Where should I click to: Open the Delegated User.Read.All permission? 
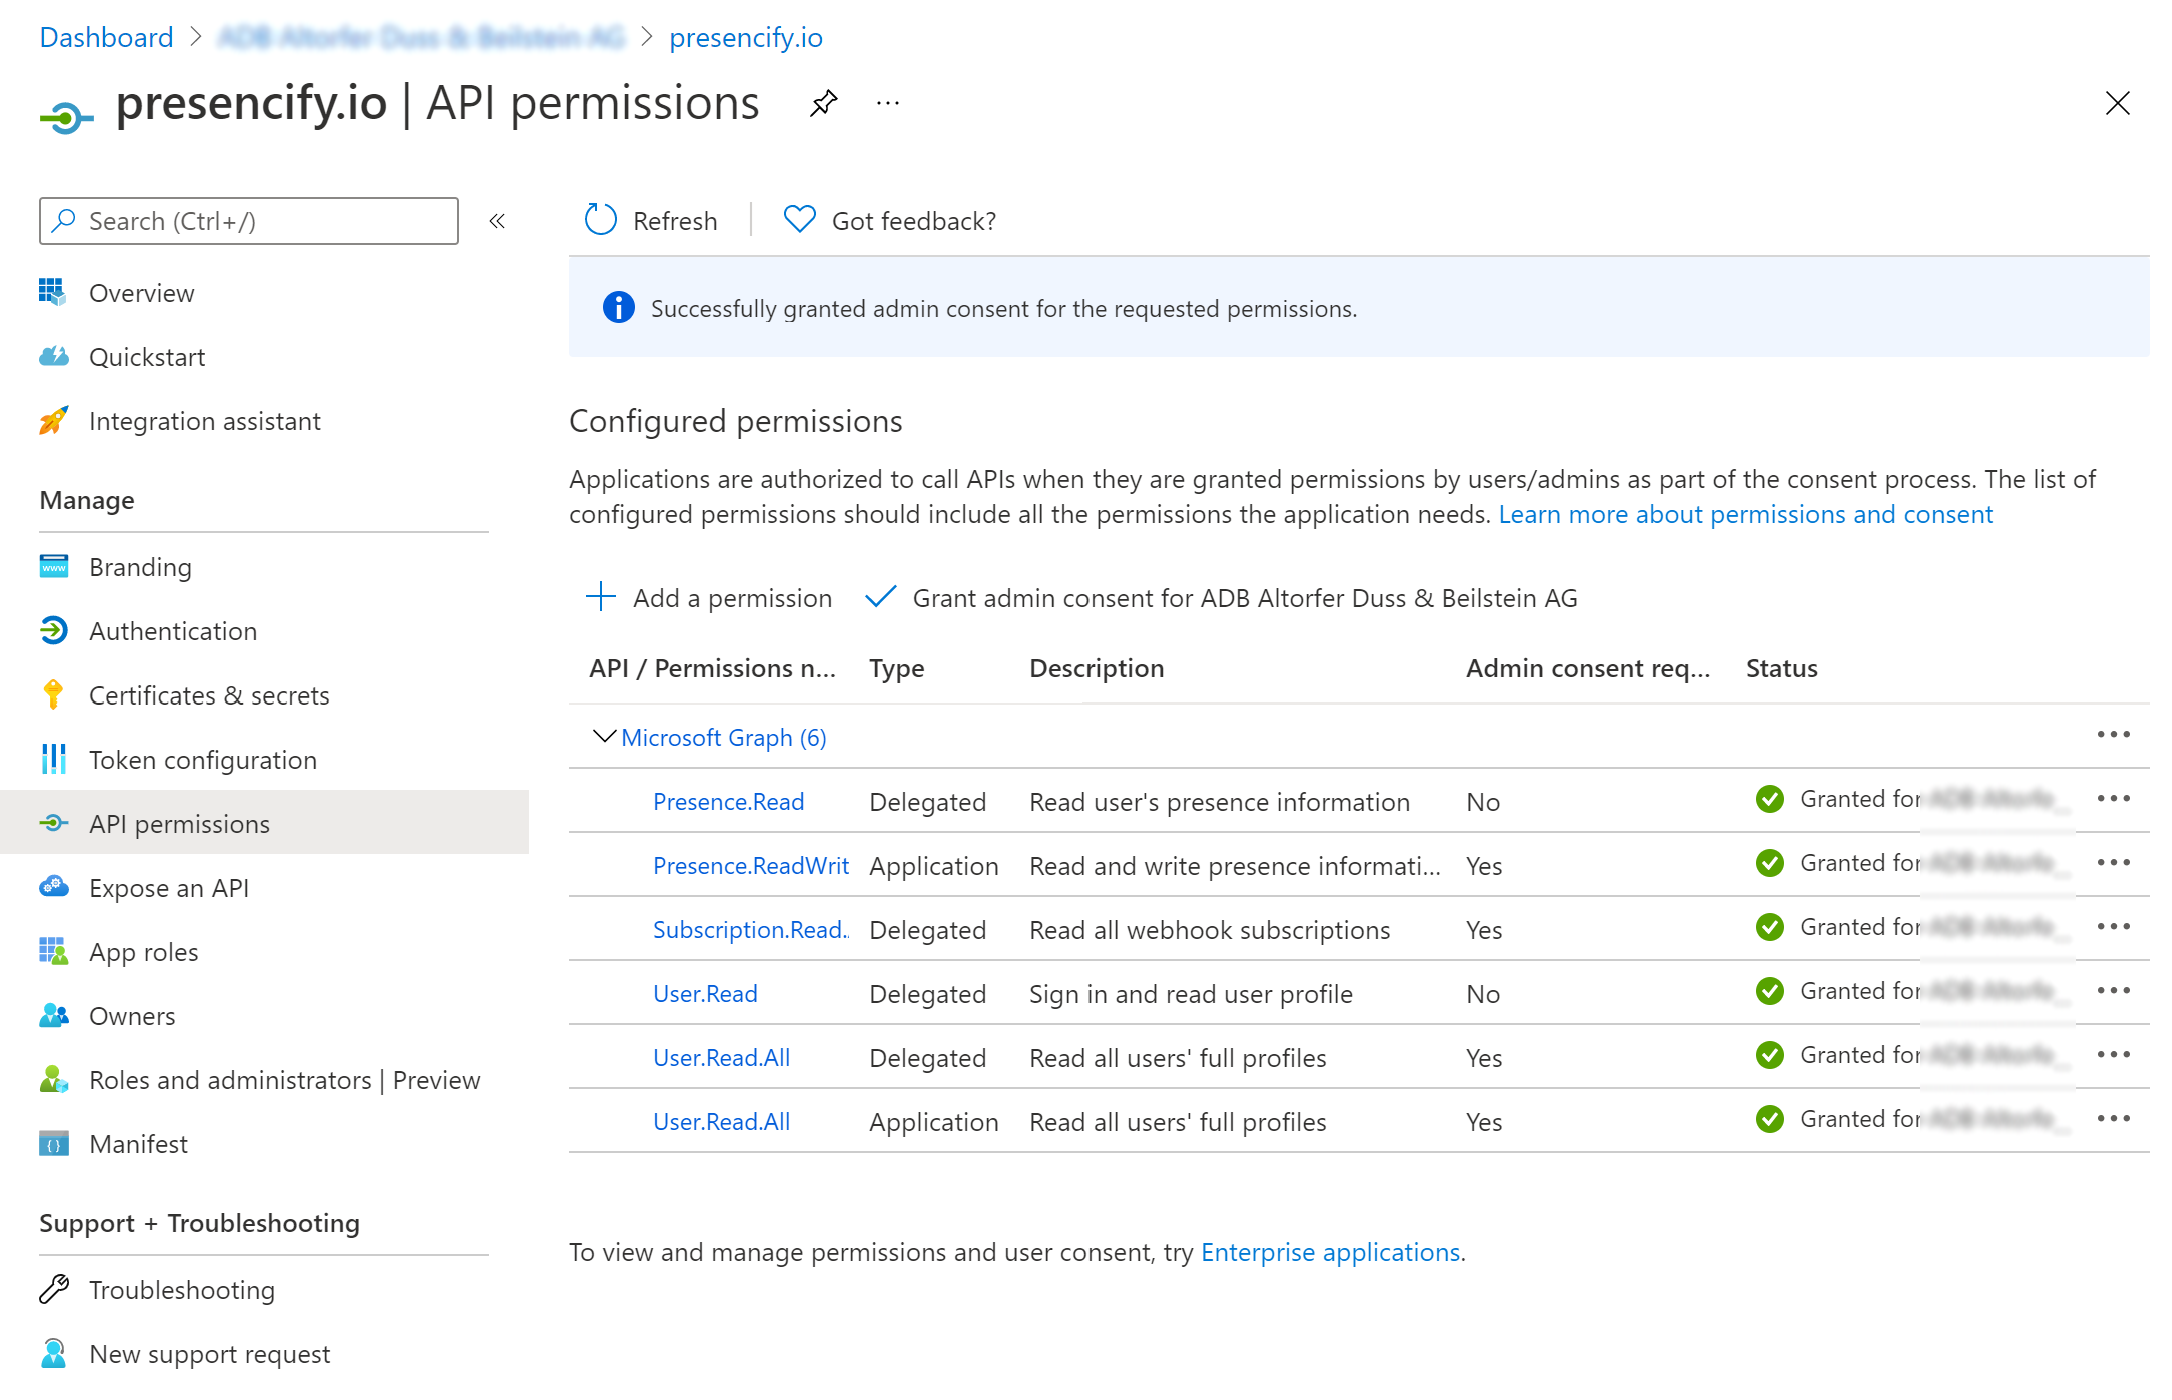(x=721, y=1058)
